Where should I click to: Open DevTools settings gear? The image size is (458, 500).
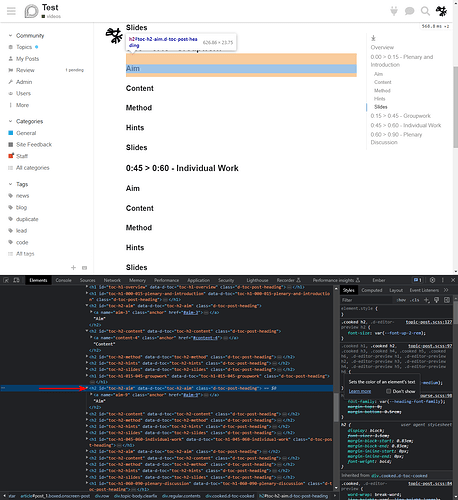[x=432, y=280]
